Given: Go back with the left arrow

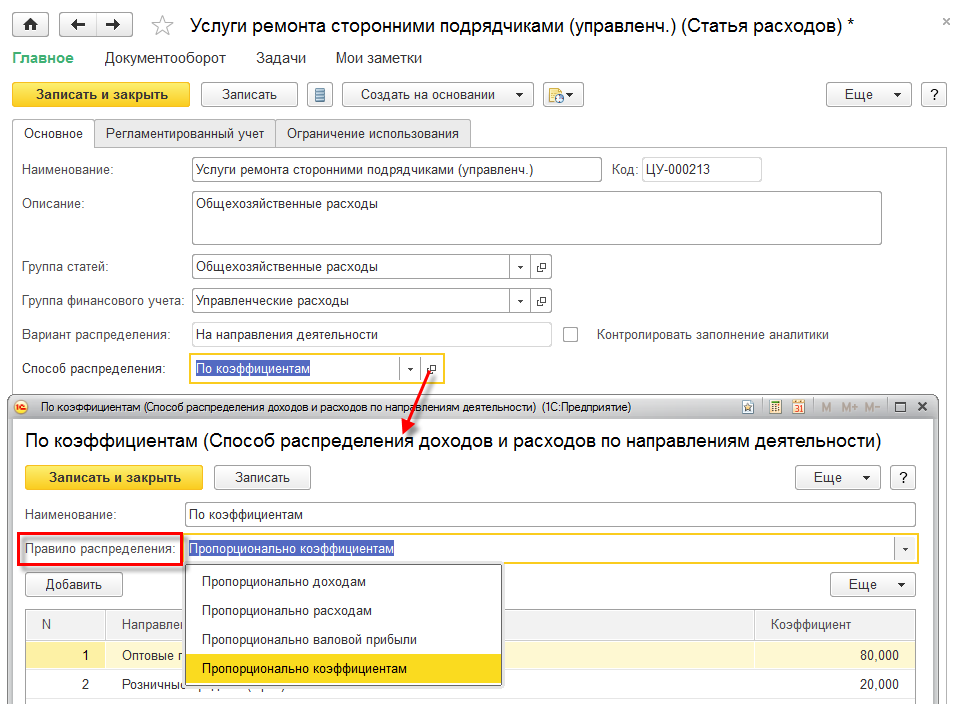Looking at the screenshot, I should [79, 25].
